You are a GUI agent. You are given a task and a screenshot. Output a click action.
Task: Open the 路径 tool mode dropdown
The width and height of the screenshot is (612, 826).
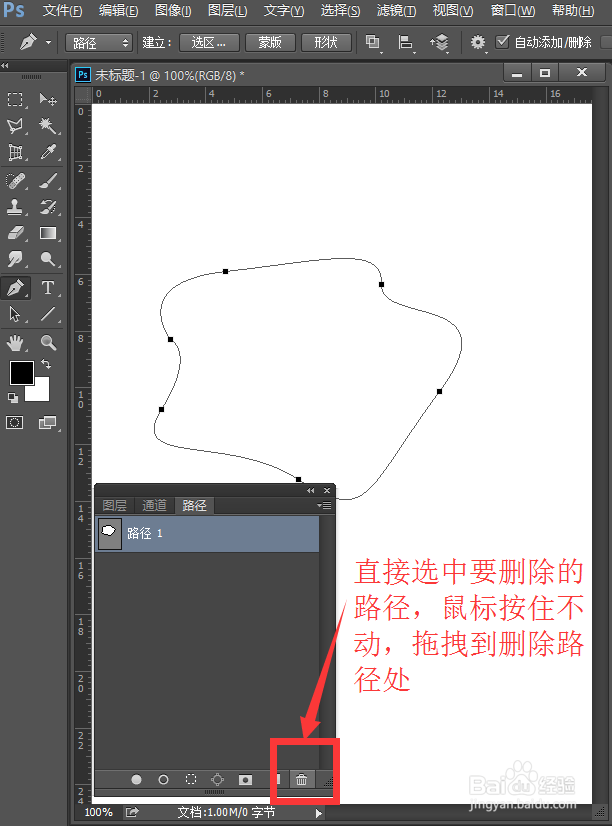click(x=98, y=43)
